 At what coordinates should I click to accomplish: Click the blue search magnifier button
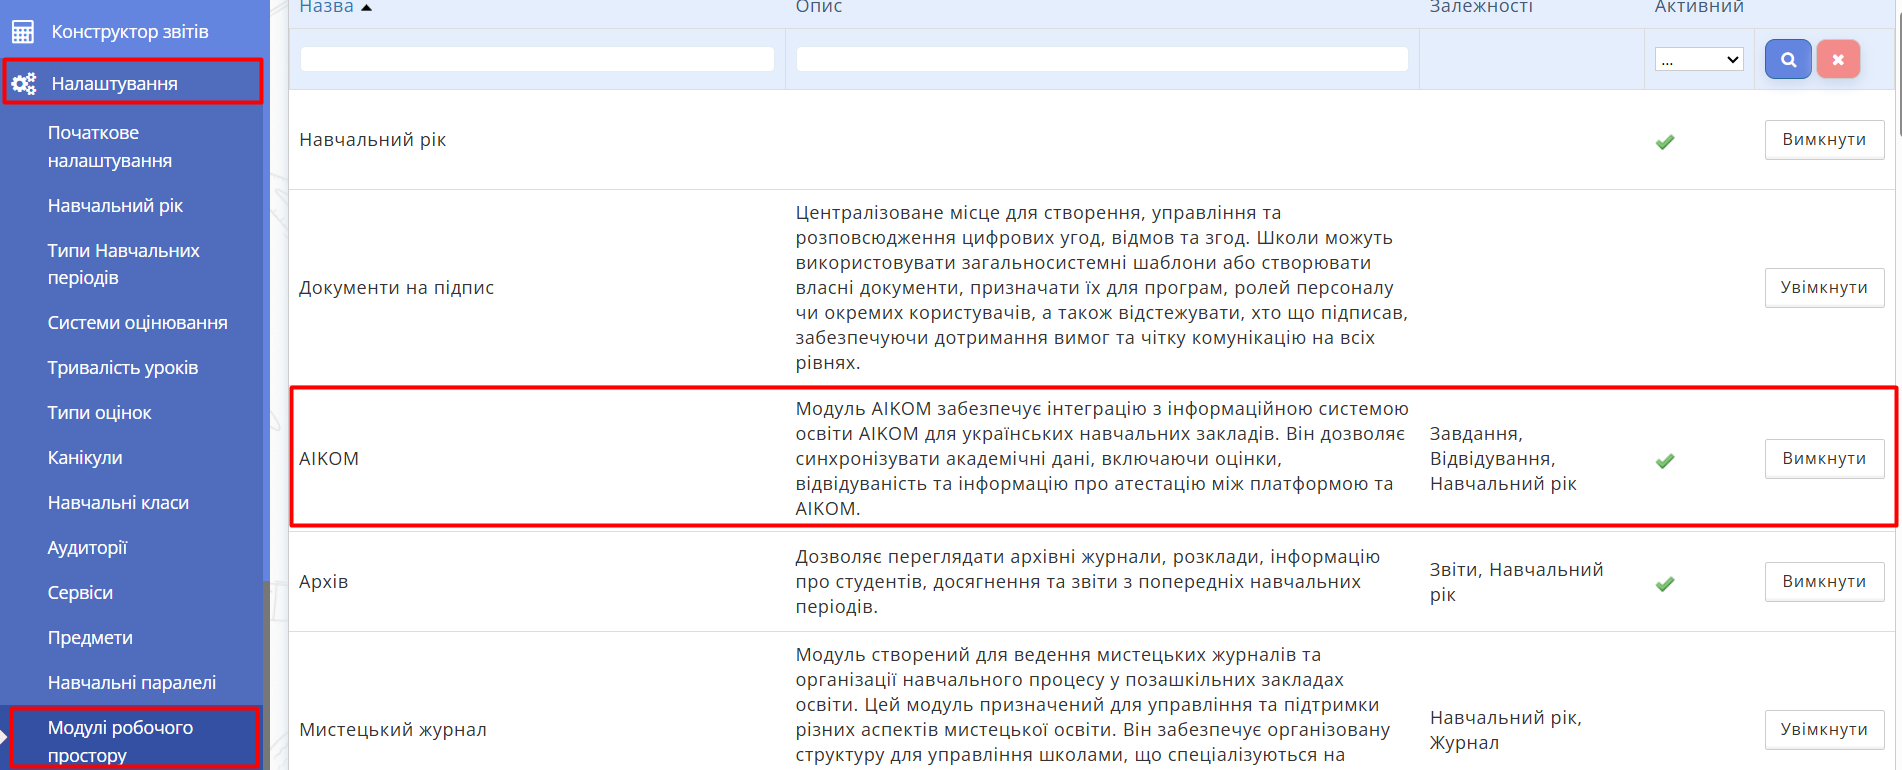click(x=1787, y=60)
